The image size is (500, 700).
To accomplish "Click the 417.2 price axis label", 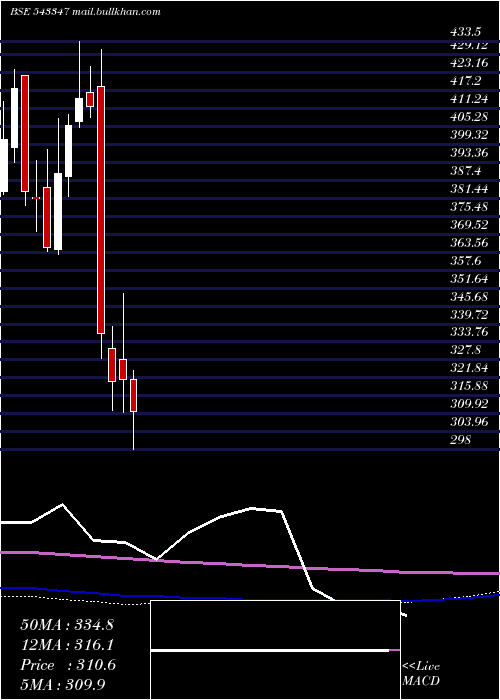I will [466, 81].
